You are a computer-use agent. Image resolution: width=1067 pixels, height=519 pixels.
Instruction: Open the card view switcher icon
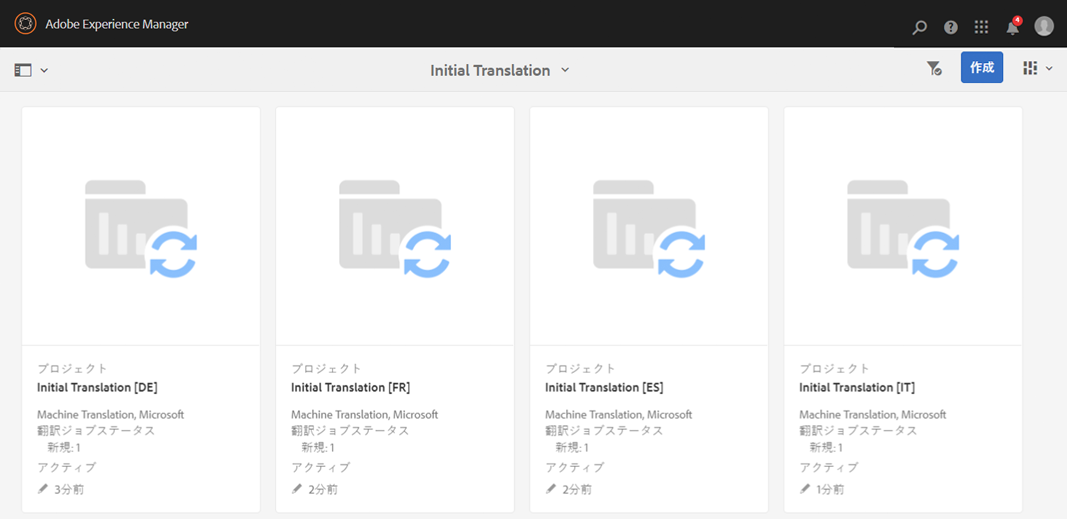click(x=1030, y=68)
